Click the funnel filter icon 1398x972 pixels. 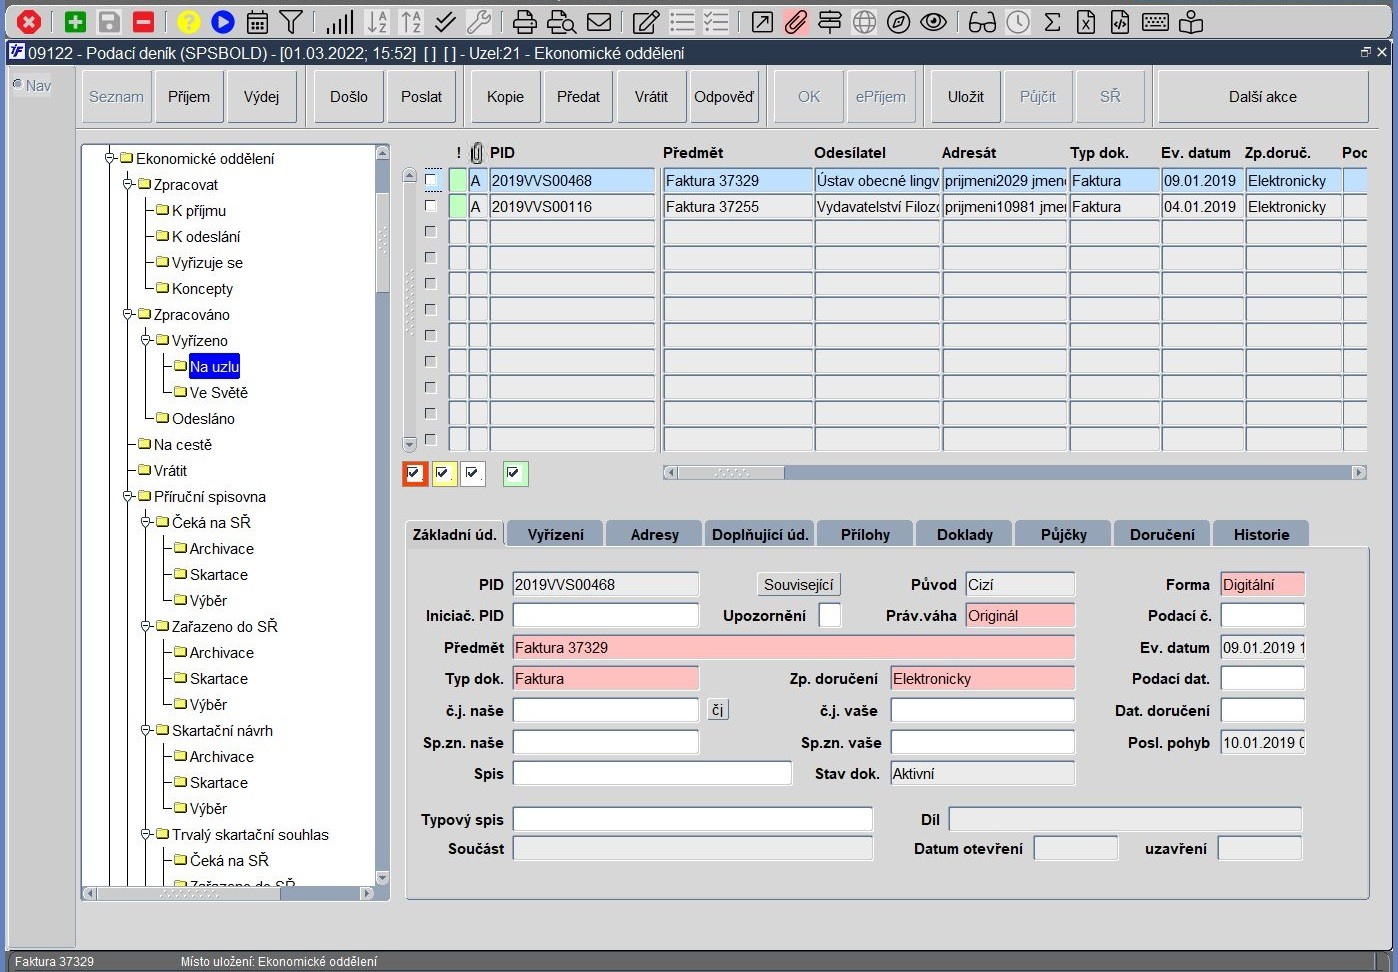(291, 22)
